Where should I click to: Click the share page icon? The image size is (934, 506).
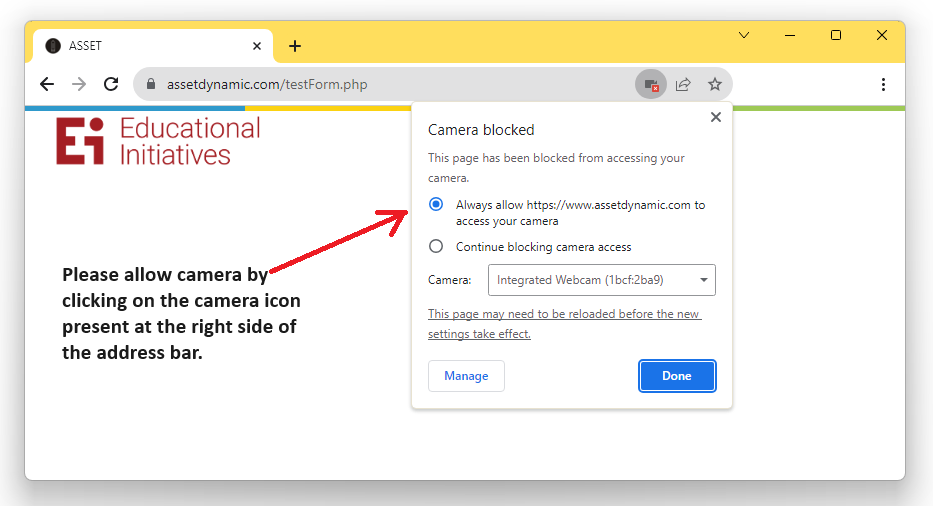pos(683,85)
